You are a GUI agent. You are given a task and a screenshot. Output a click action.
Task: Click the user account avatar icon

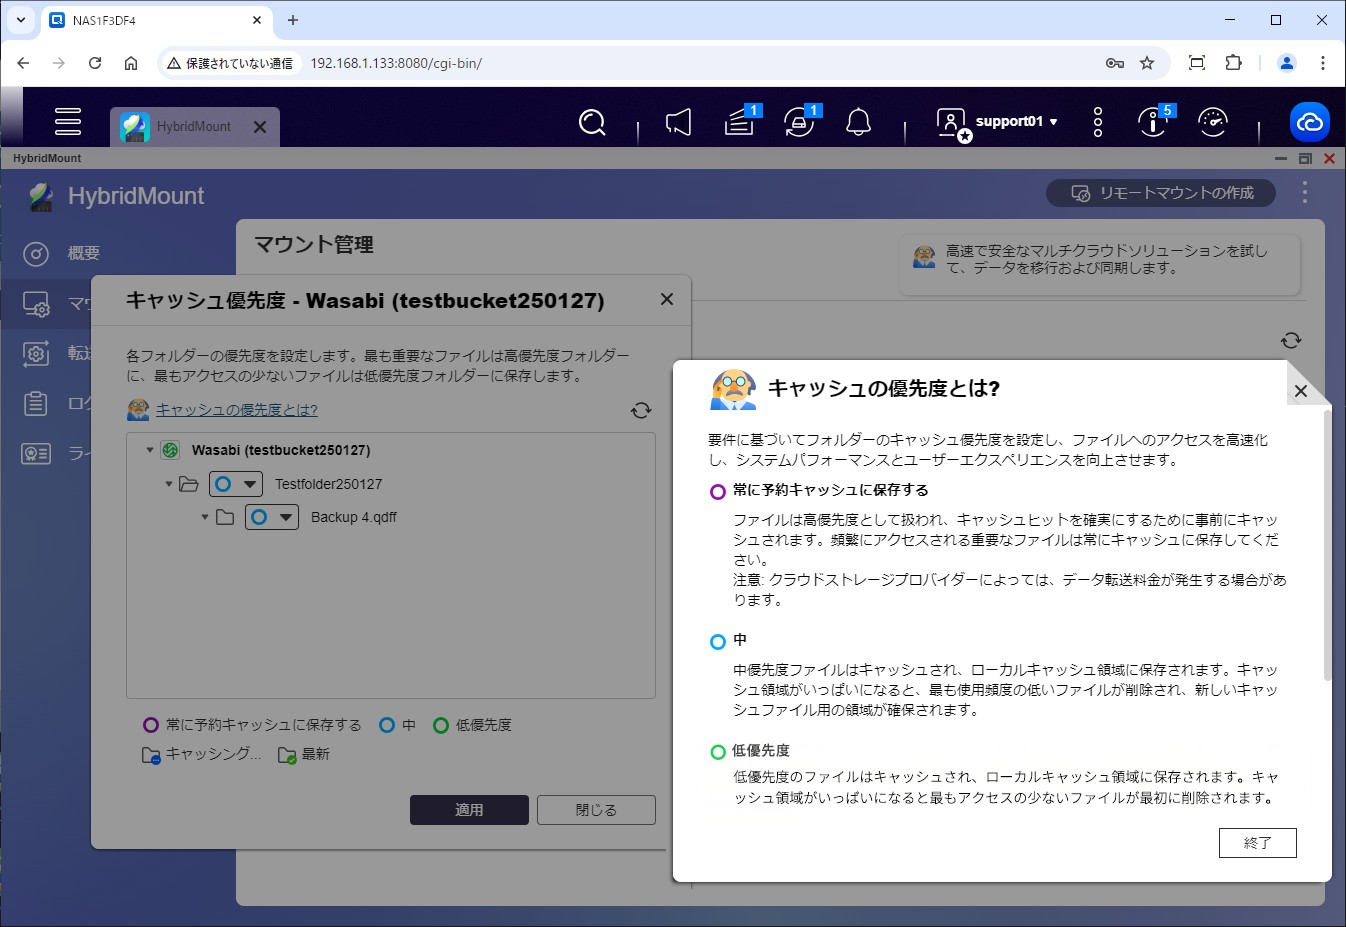951,123
